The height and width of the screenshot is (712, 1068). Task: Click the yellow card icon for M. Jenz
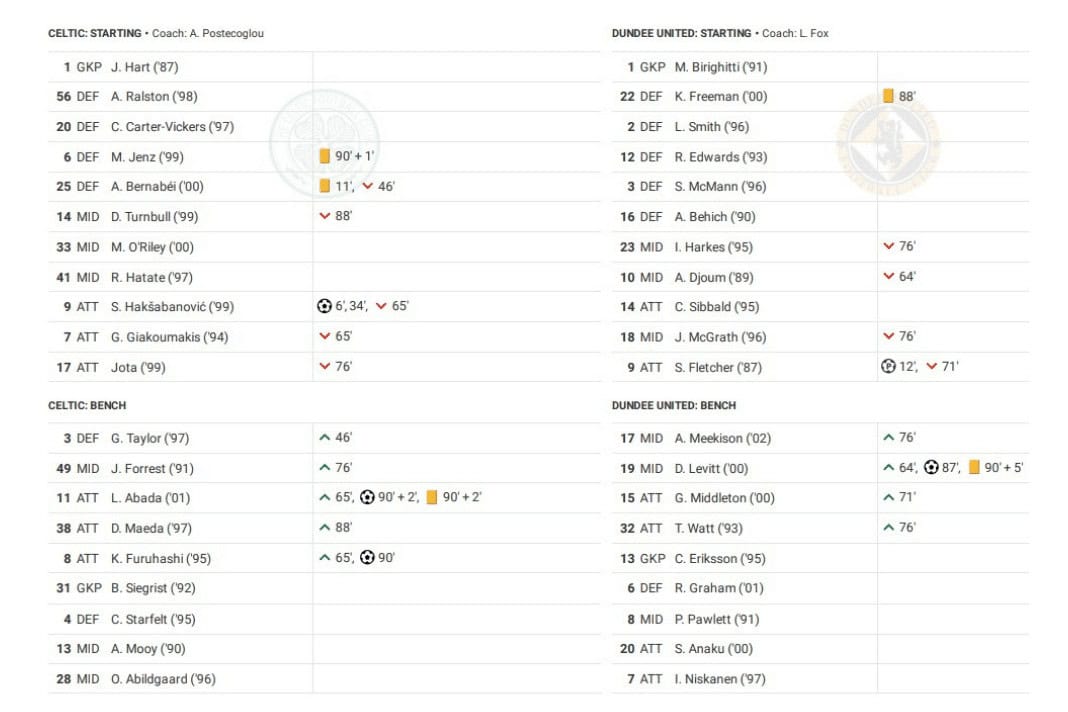324,156
